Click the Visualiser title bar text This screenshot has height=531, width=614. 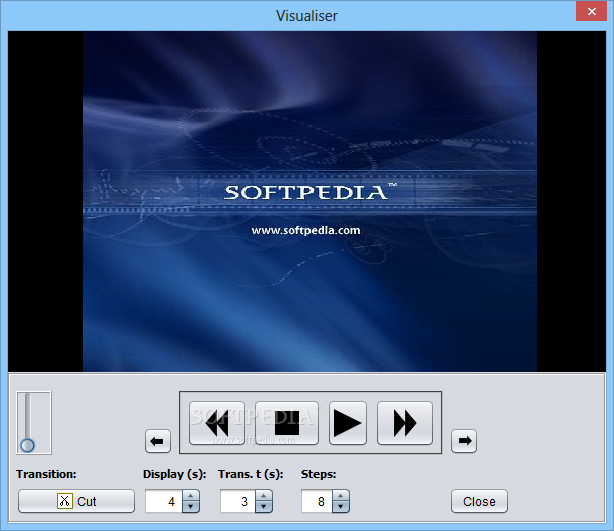[307, 16]
